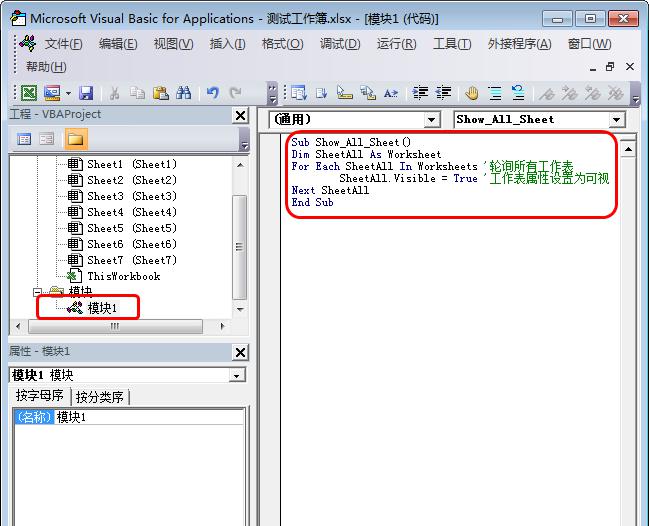
Task: Click code window scroll-up arrow
Action: click(628, 149)
